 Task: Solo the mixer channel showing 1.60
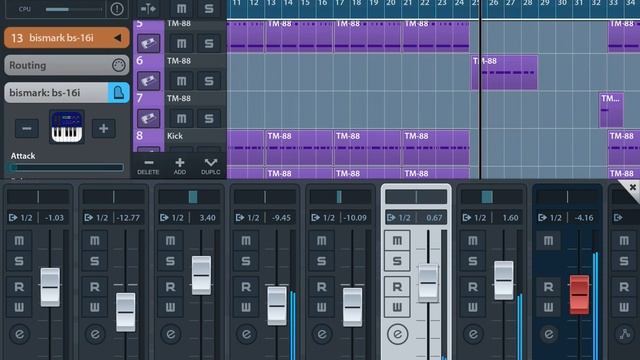[x=473, y=261]
